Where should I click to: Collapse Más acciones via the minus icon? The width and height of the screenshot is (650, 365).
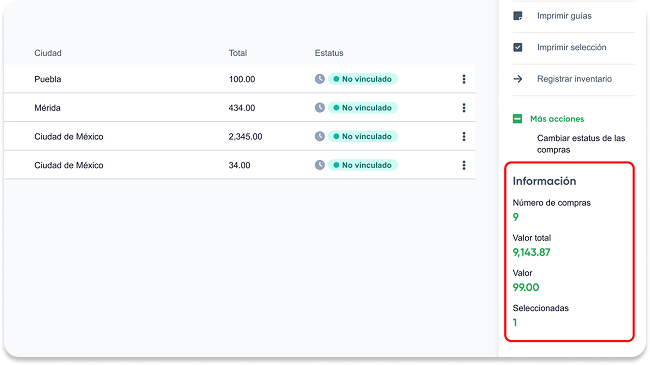(517, 119)
